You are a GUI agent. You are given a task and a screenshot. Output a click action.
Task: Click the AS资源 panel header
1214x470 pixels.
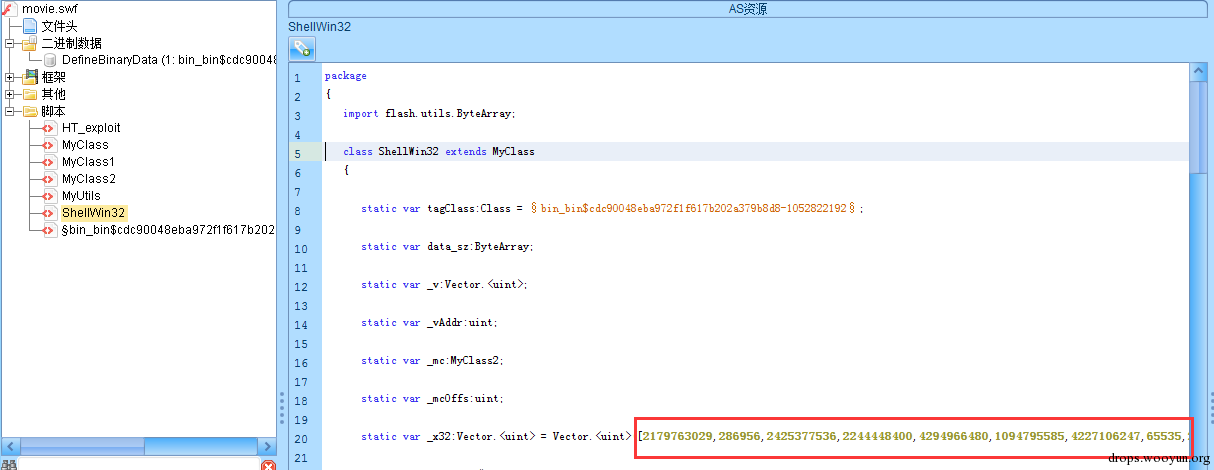[747, 9]
